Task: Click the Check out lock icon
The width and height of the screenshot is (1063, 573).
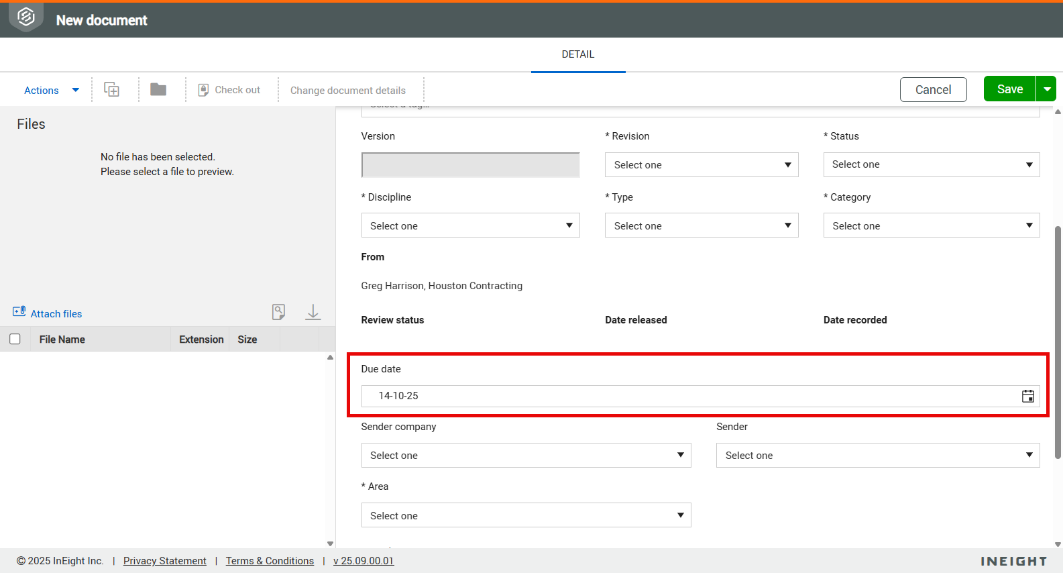Action: [204, 90]
